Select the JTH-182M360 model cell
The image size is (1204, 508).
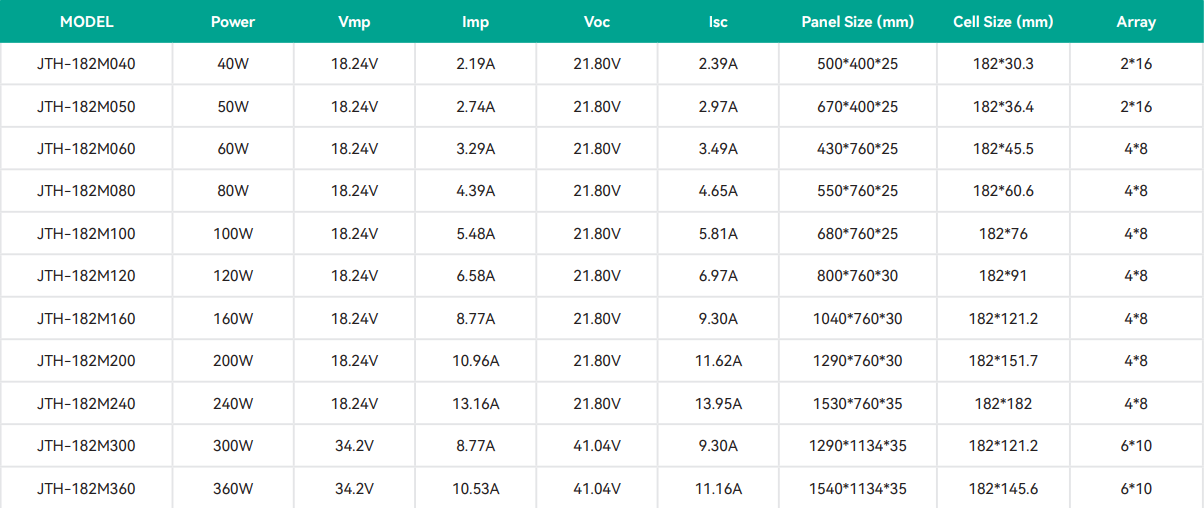tap(86, 489)
